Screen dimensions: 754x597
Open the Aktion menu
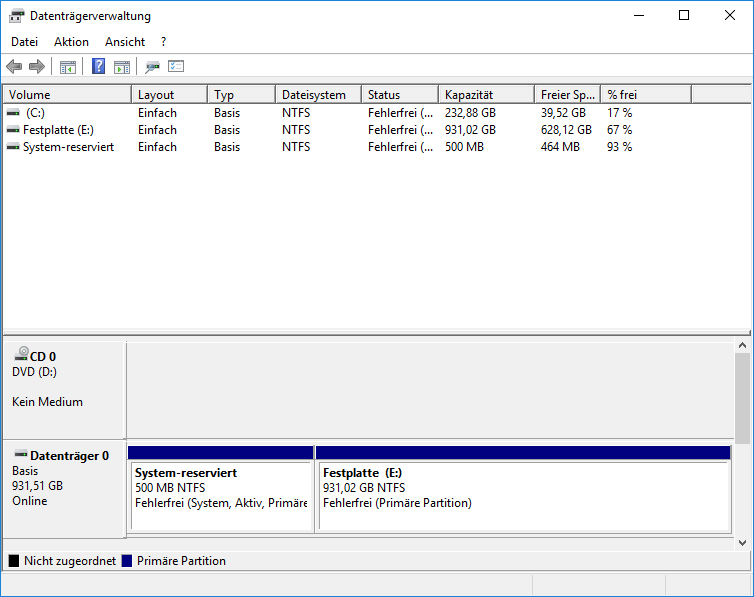(71, 42)
